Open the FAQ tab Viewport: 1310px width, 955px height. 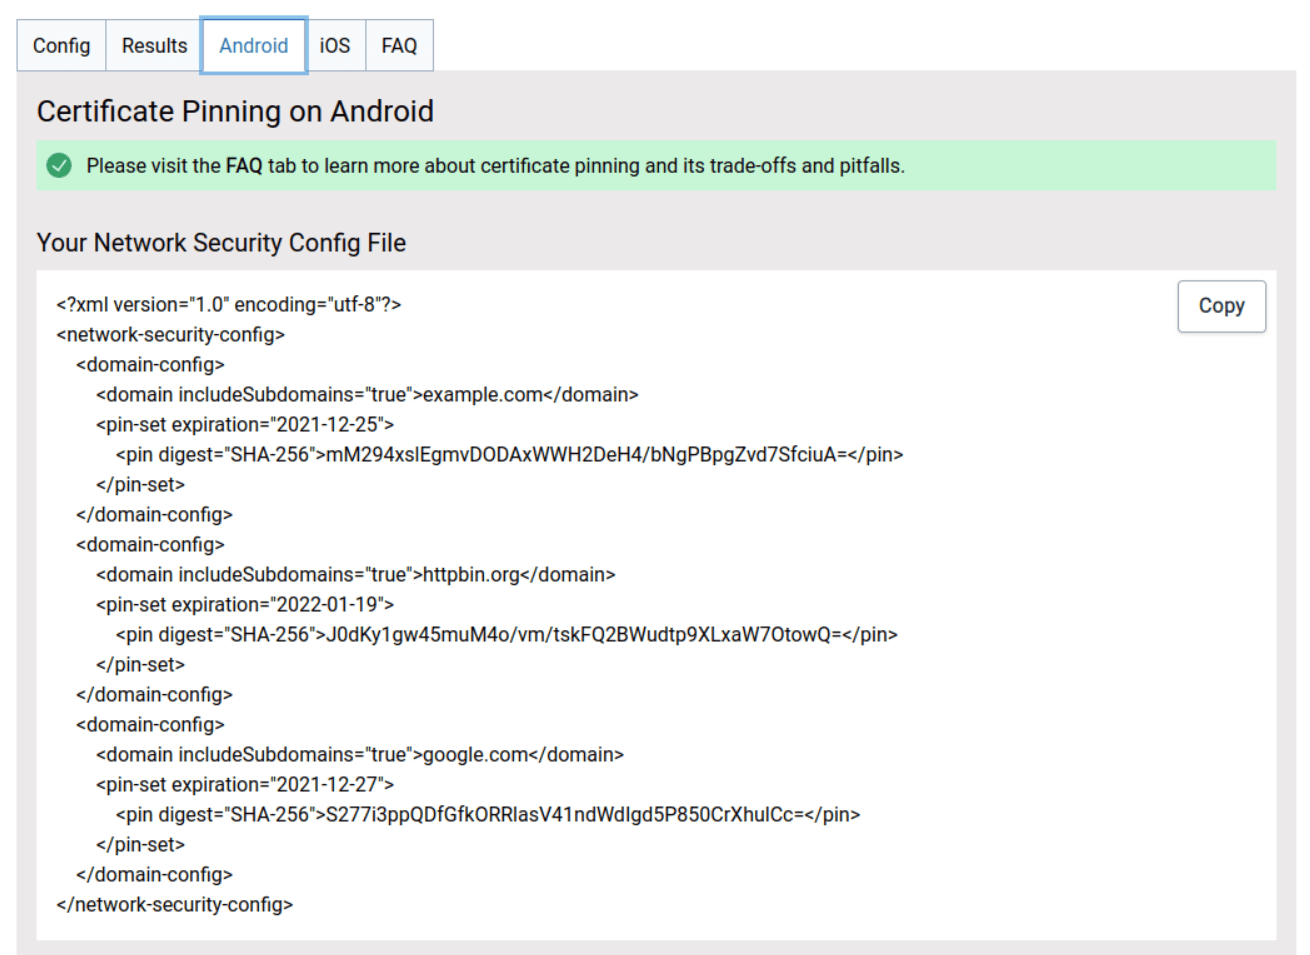pos(399,45)
